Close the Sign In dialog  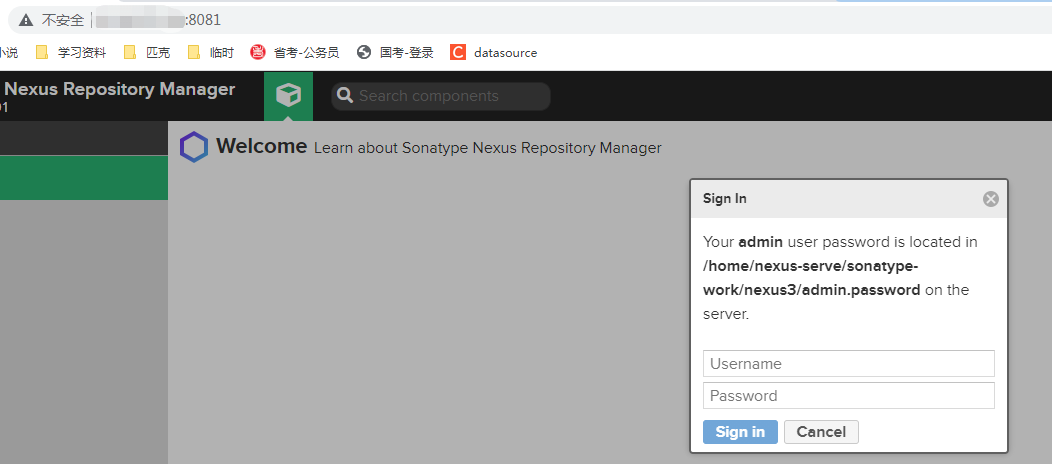point(991,199)
